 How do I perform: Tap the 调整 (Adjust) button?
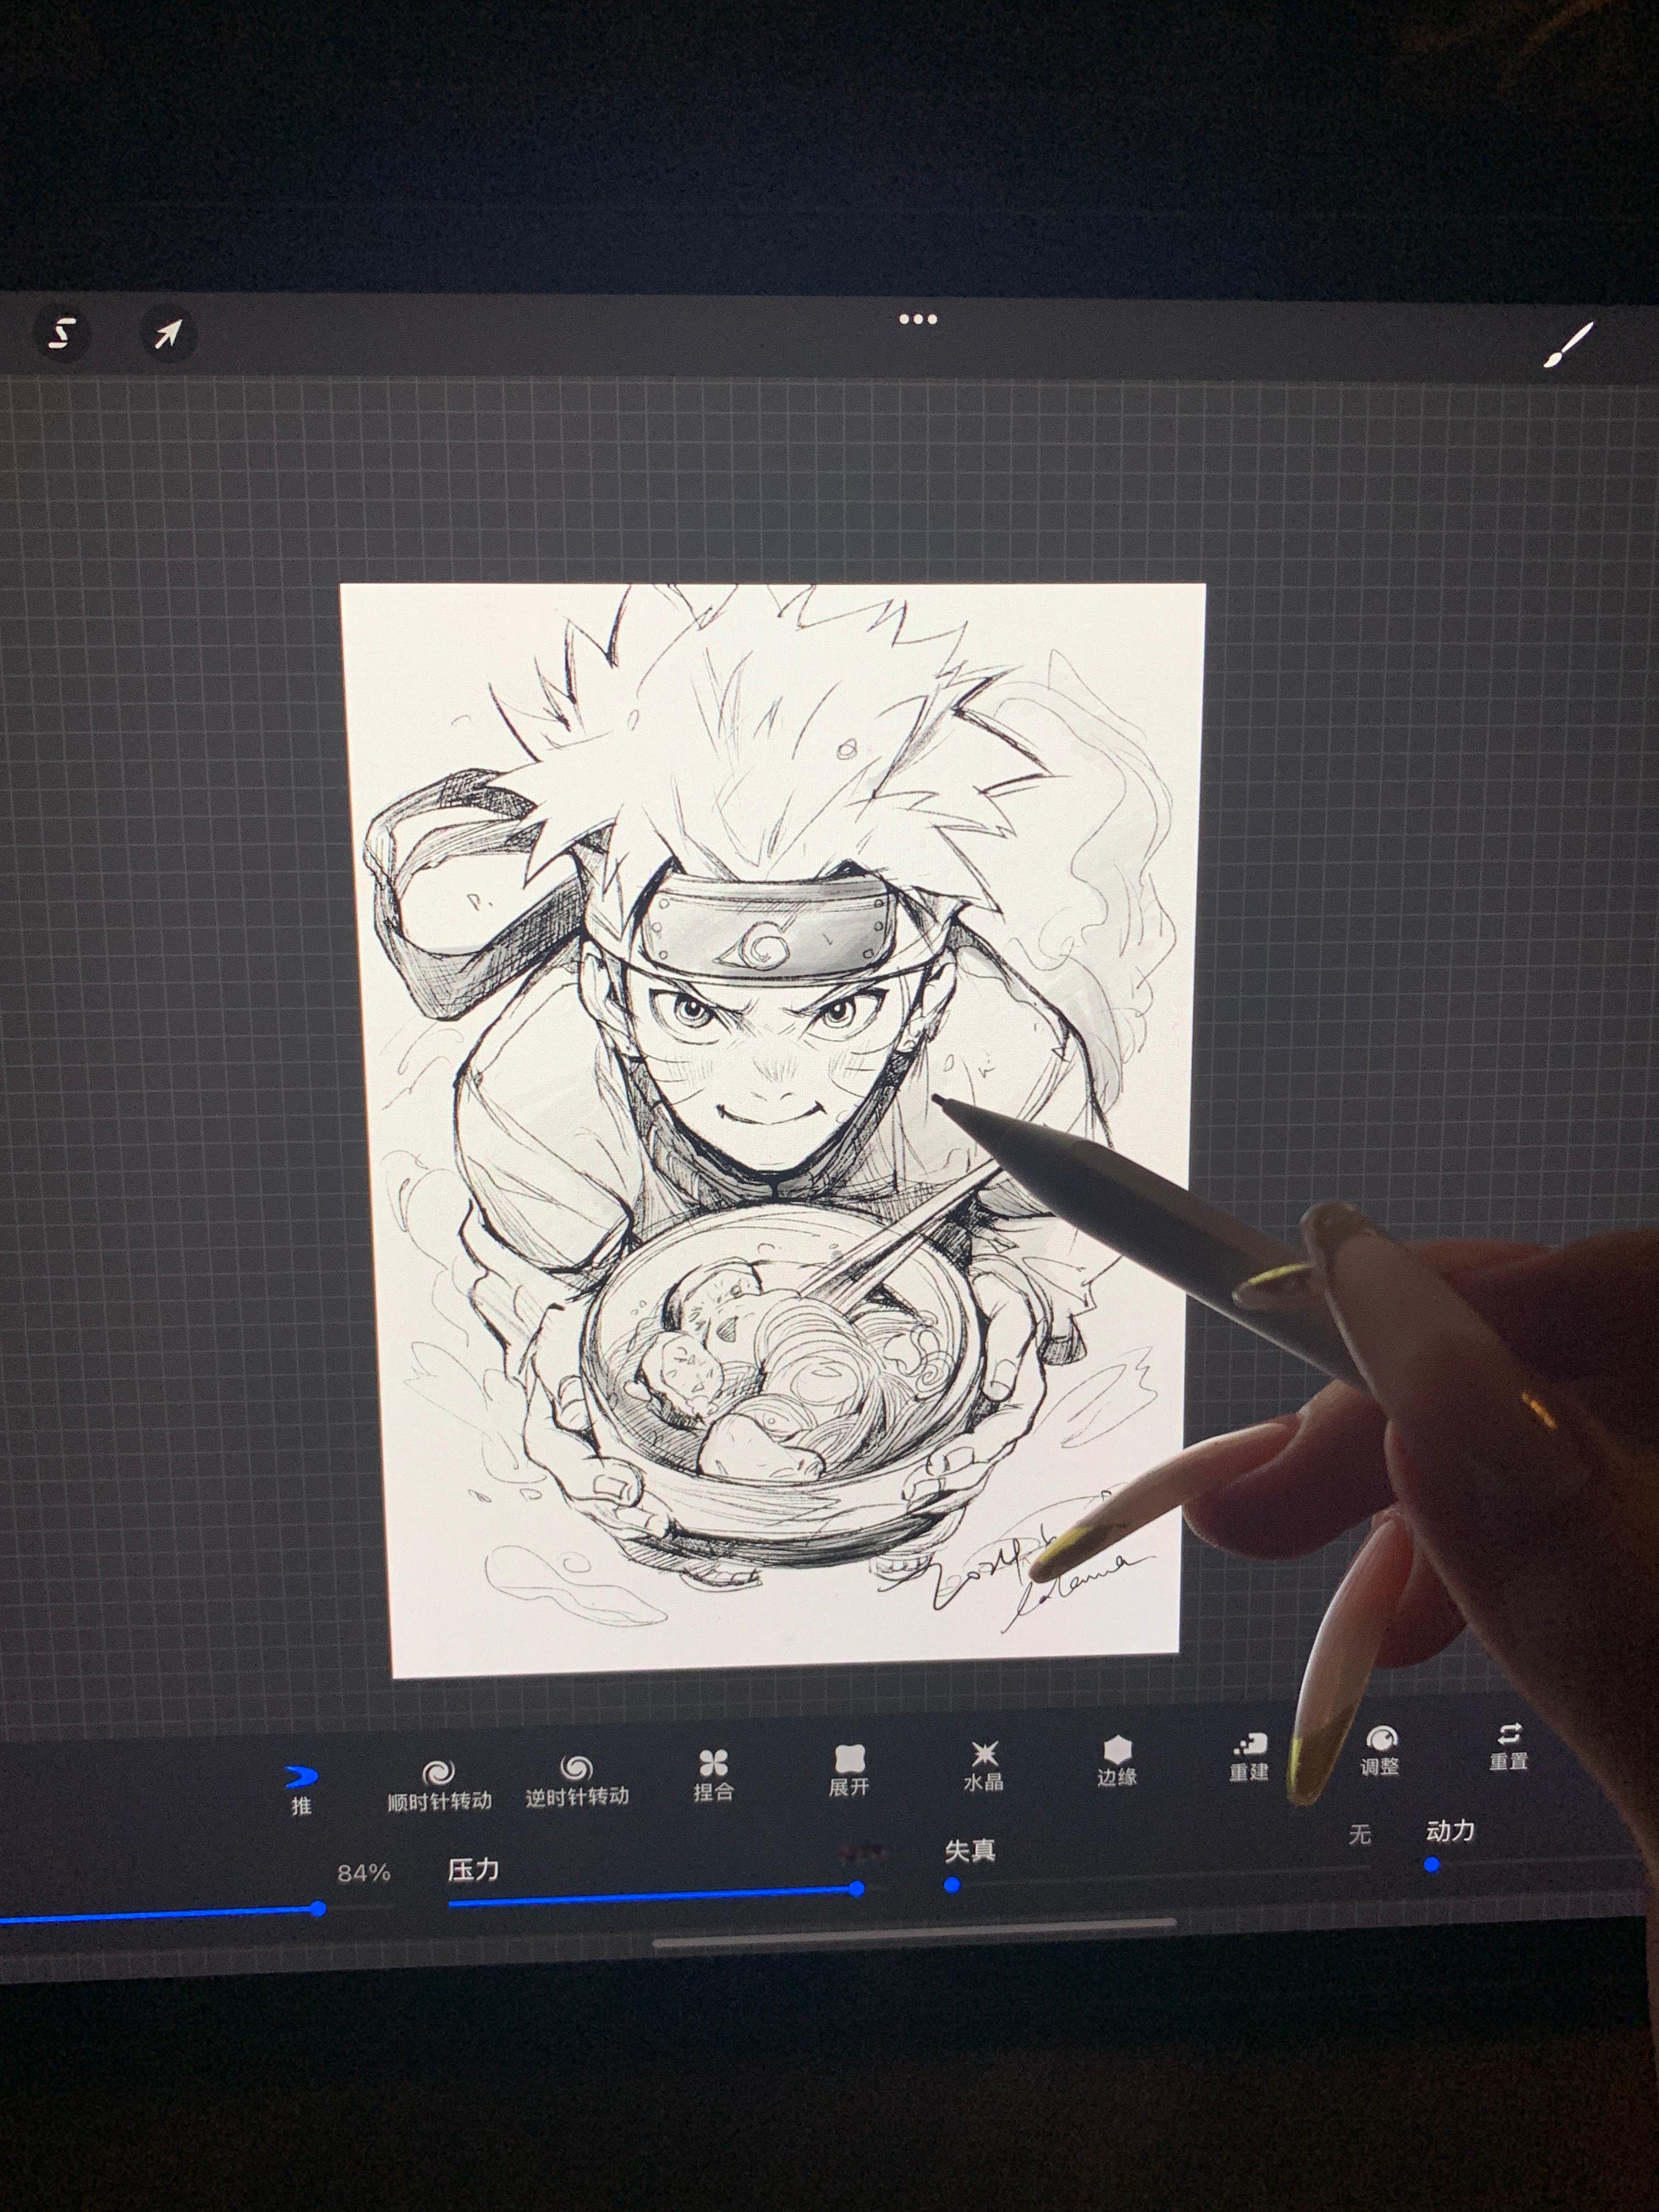tap(1380, 1752)
